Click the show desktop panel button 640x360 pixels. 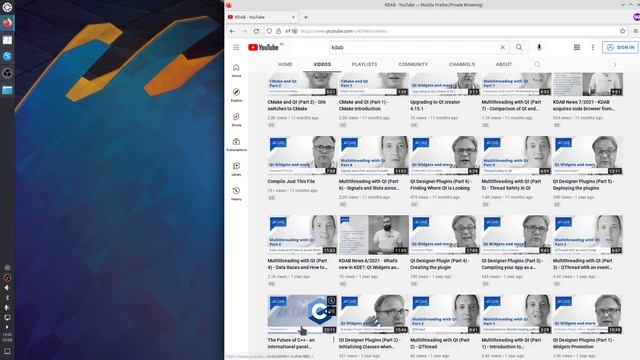7,351
